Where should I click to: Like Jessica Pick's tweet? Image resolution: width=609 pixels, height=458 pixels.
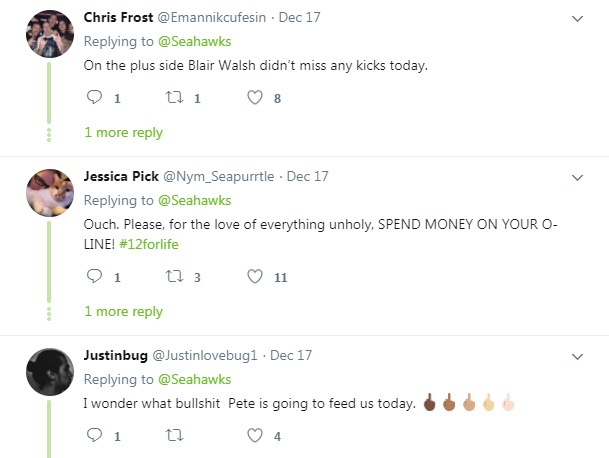[x=255, y=277]
